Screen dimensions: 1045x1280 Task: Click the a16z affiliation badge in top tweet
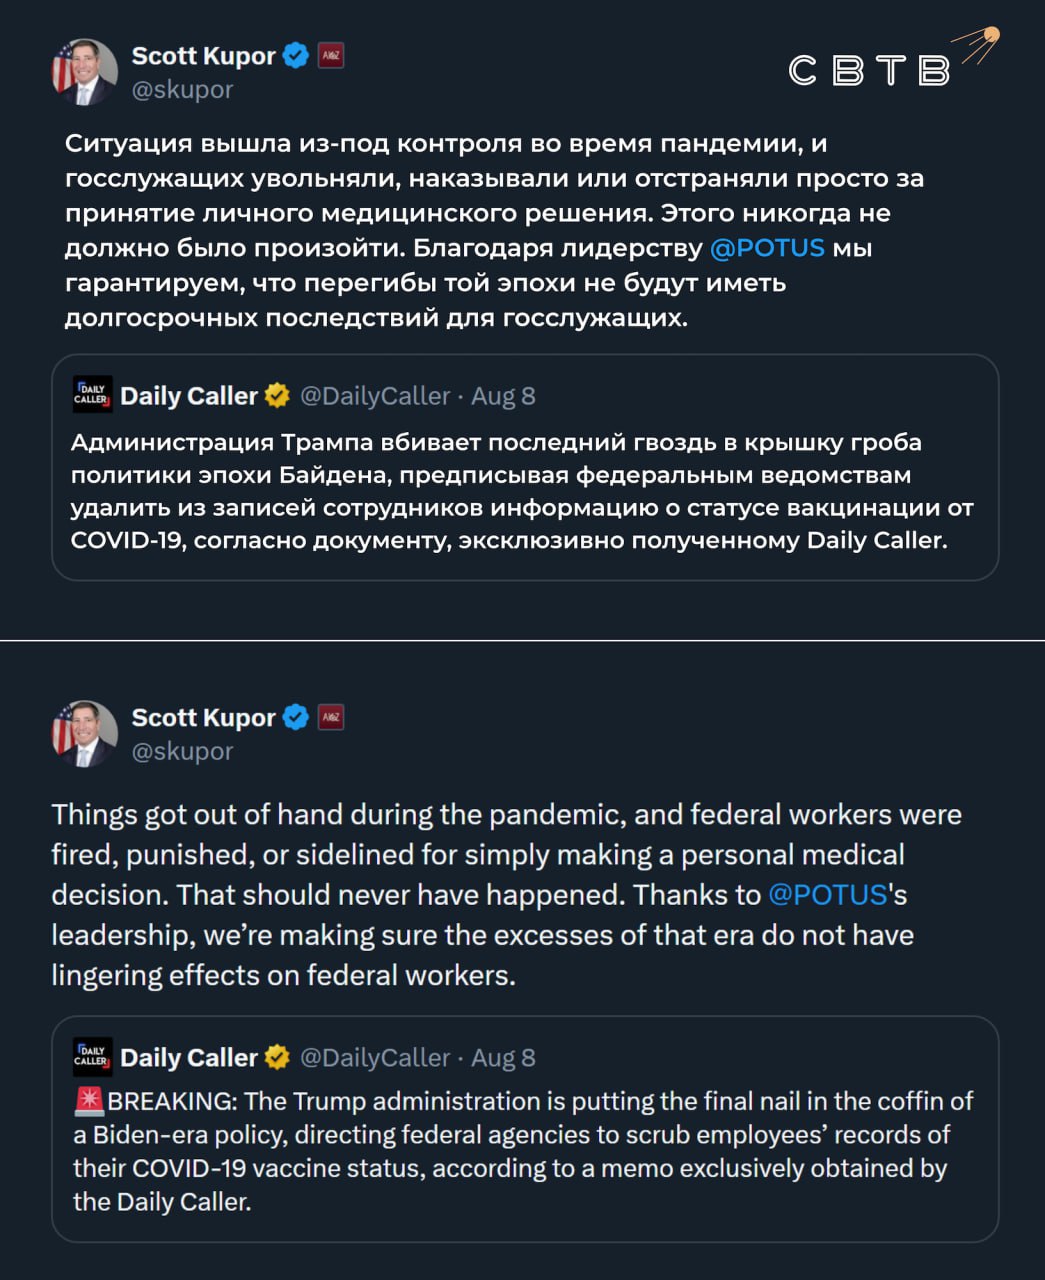[331, 56]
